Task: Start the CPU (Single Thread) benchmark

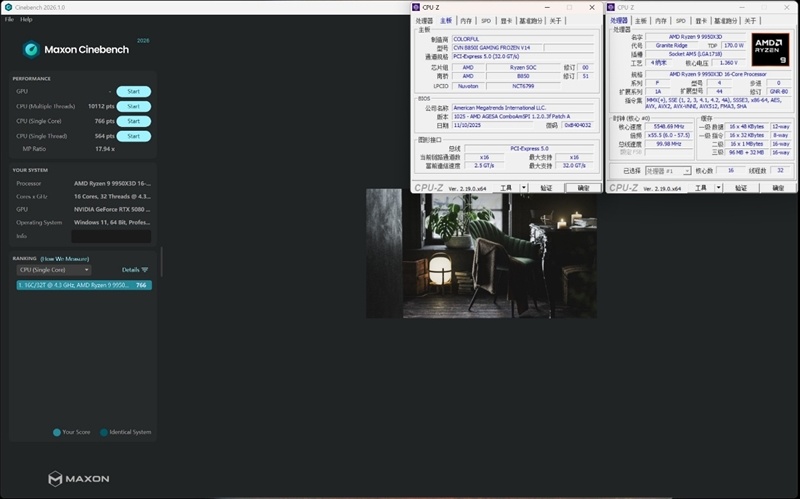Action: click(x=134, y=136)
